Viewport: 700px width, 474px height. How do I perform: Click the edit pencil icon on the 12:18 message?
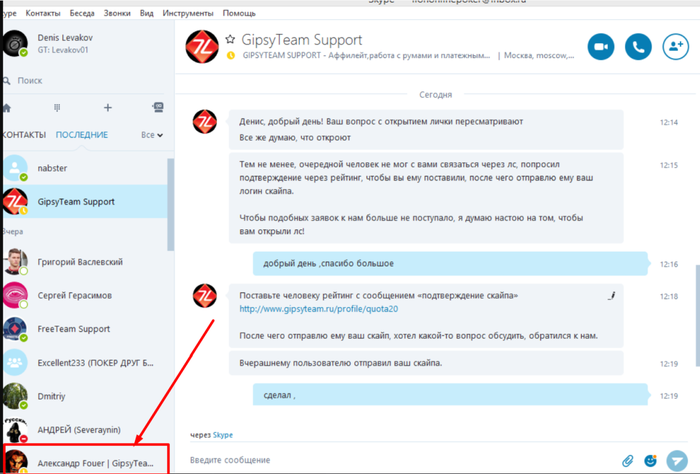pos(612,295)
